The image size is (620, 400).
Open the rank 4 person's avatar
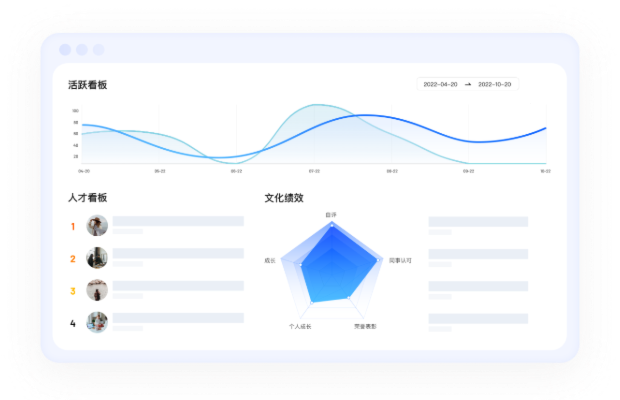click(x=97, y=323)
